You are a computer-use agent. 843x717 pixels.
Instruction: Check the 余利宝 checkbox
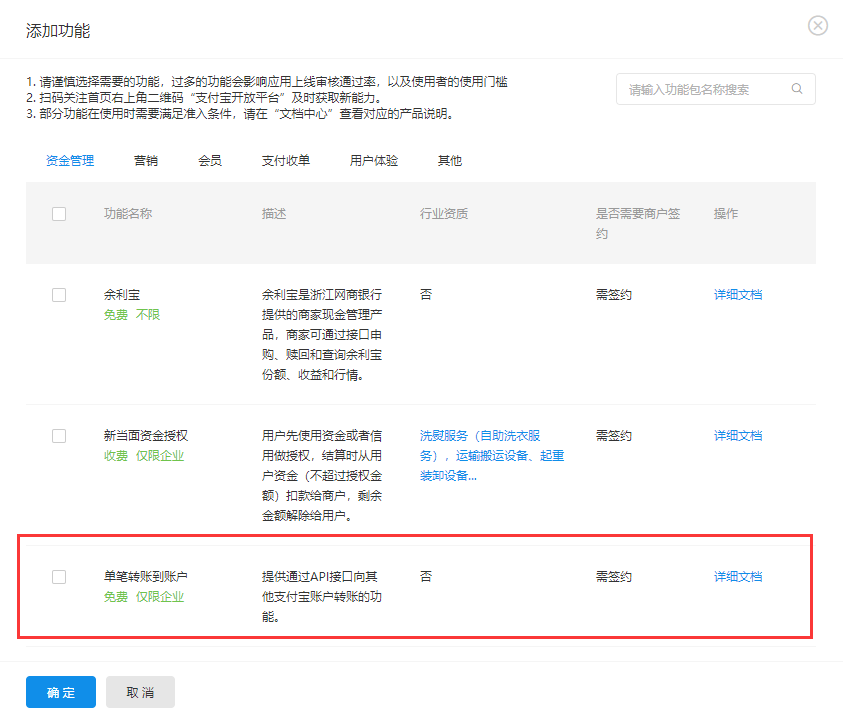(59, 295)
